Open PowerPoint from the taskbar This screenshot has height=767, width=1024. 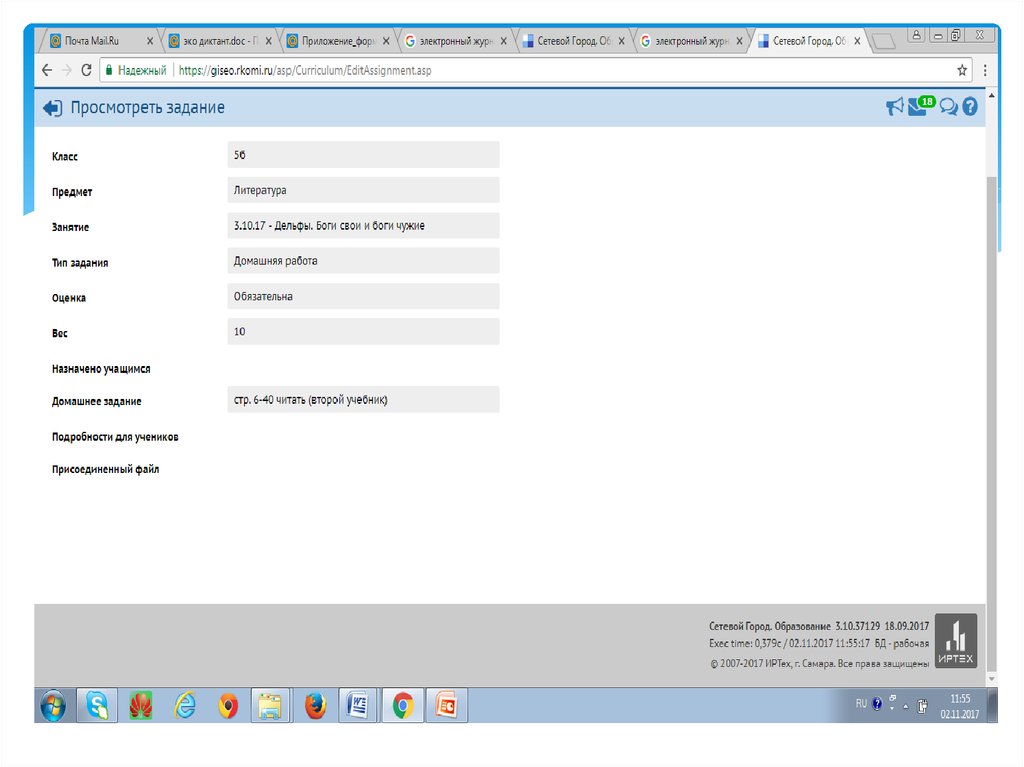coord(447,706)
